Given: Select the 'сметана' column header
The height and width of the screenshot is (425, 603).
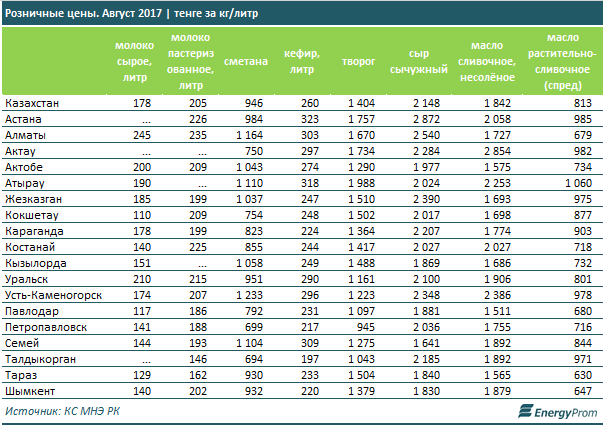Looking at the screenshot, I should [x=247, y=61].
